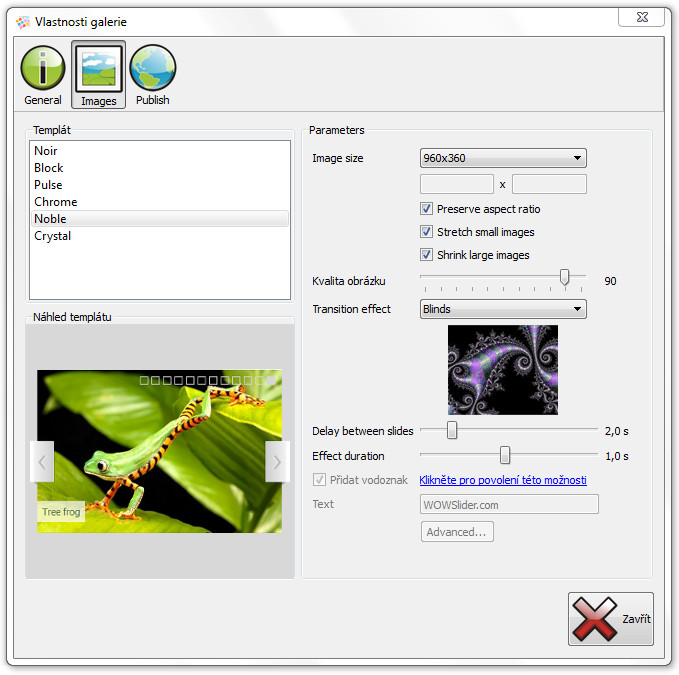Open the Image size dropdown 960x360
The image size is (679, 675).
[503, 158]
